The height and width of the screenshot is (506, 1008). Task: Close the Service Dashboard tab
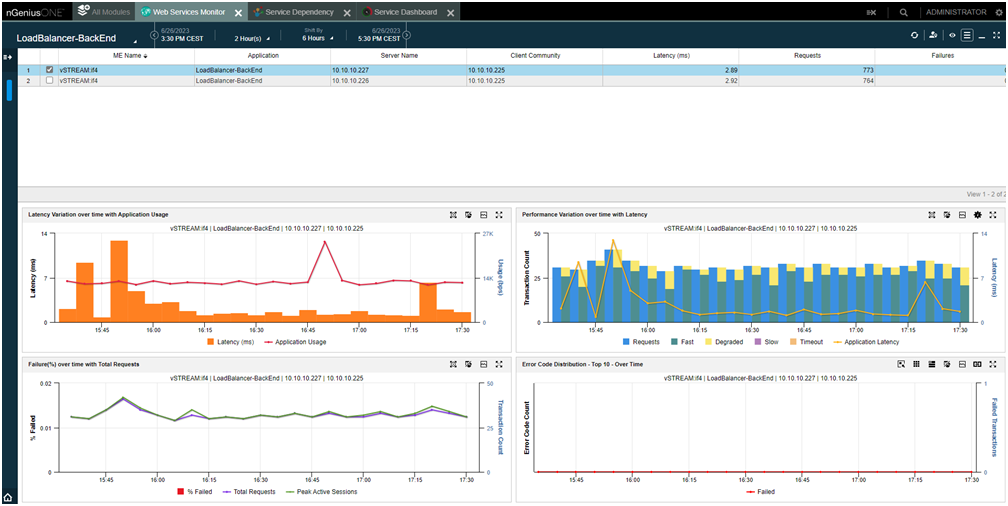[x=450, y=12]
